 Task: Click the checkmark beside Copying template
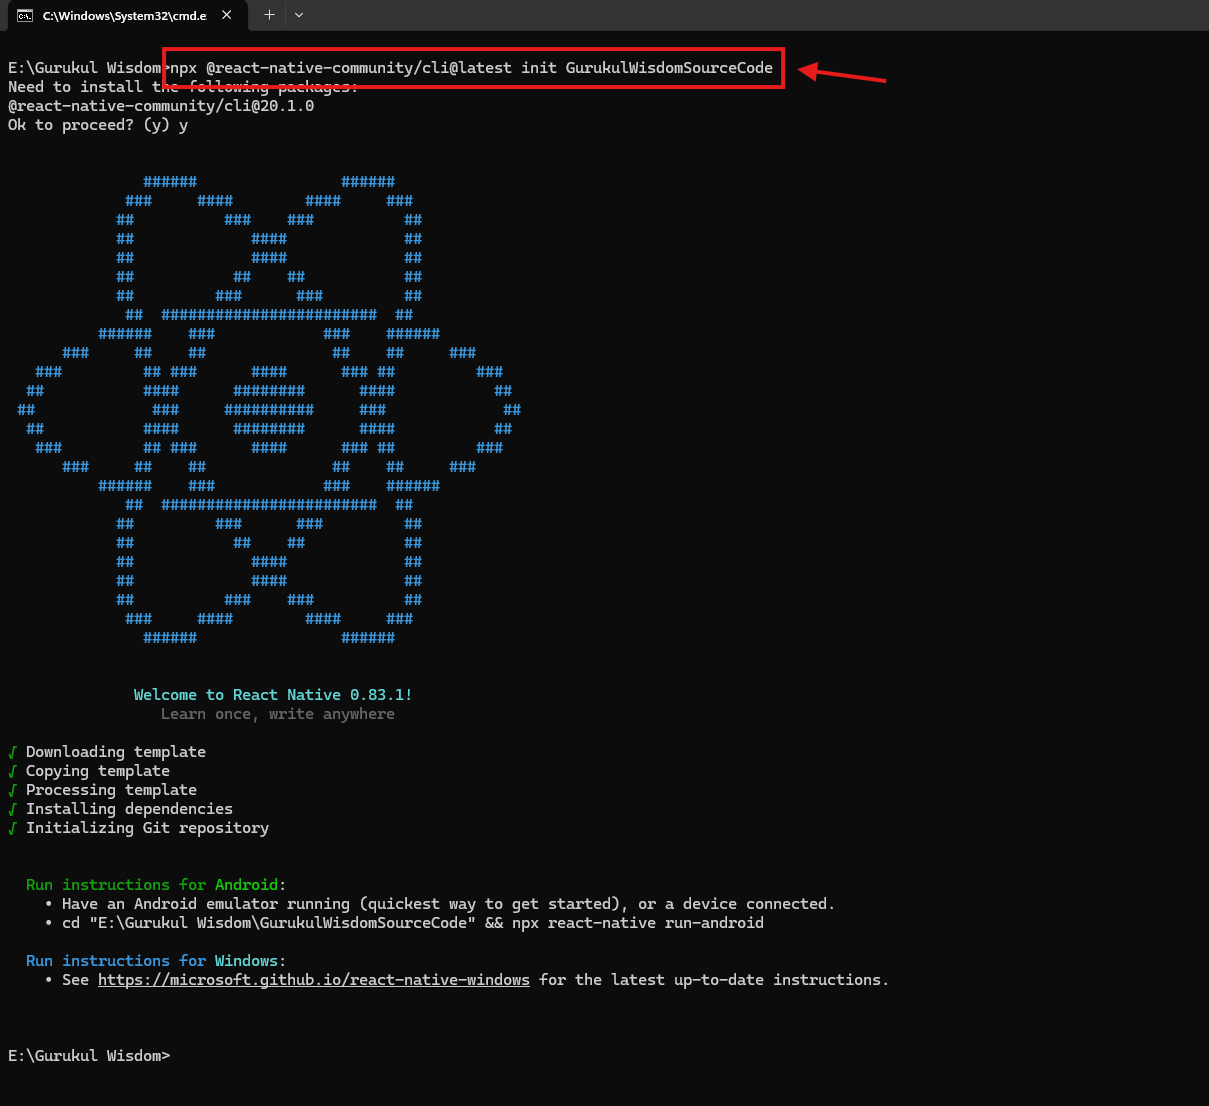point(13,771)
